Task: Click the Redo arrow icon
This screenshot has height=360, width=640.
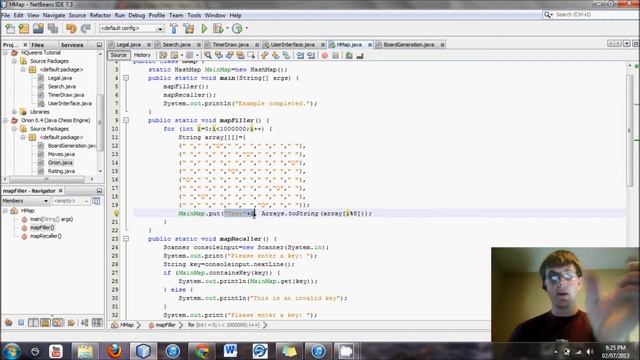Action: click(x=86, y=29)
